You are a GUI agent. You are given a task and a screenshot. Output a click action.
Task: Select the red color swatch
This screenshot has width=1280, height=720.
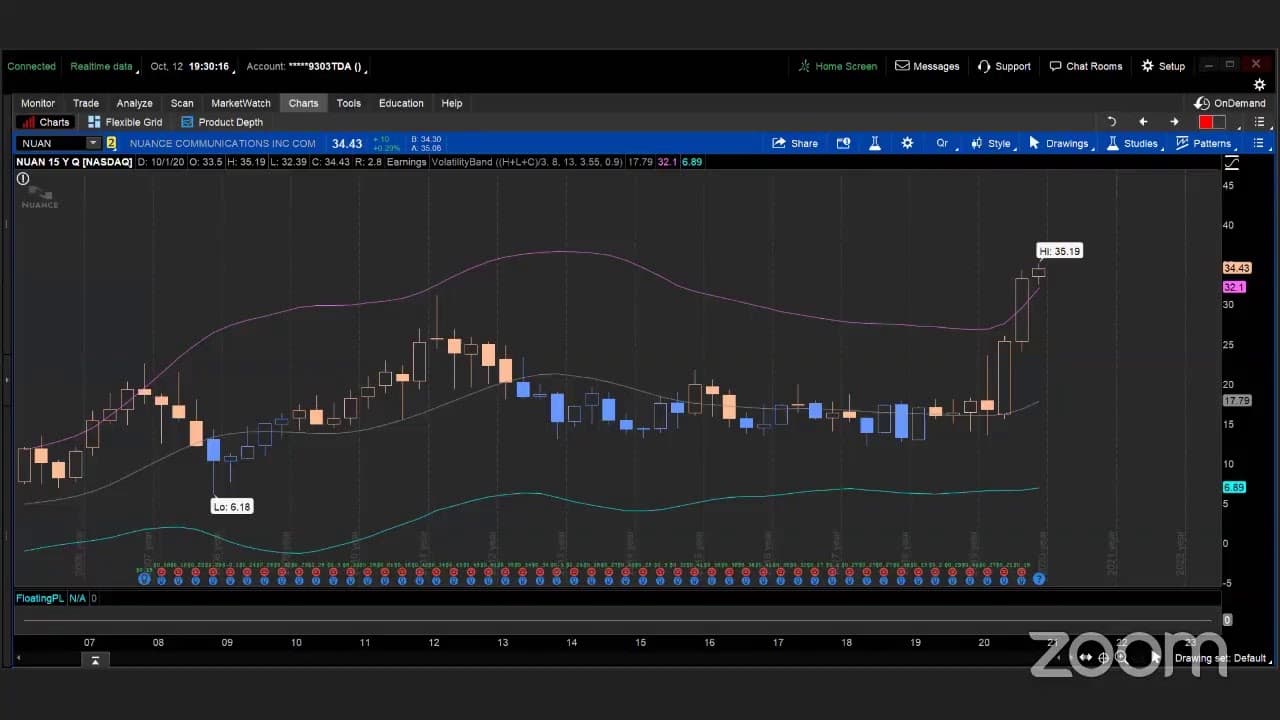[x=1206, y=122]
